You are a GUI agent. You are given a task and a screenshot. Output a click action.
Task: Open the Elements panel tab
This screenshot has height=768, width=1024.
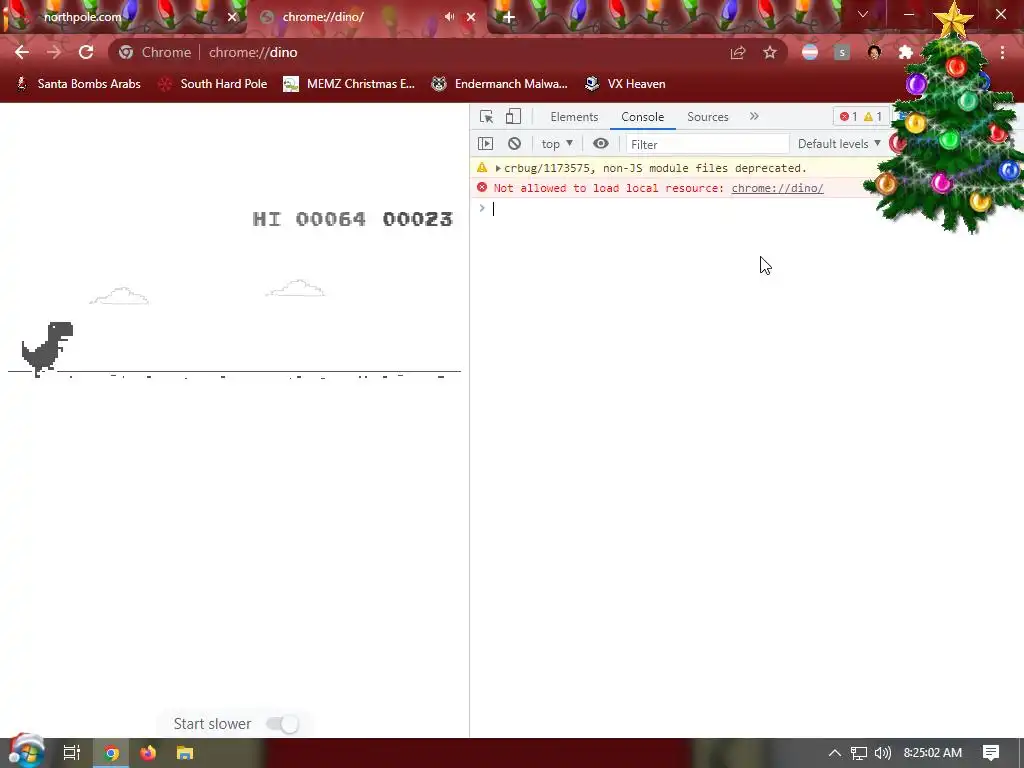click(x=574, y=117)
